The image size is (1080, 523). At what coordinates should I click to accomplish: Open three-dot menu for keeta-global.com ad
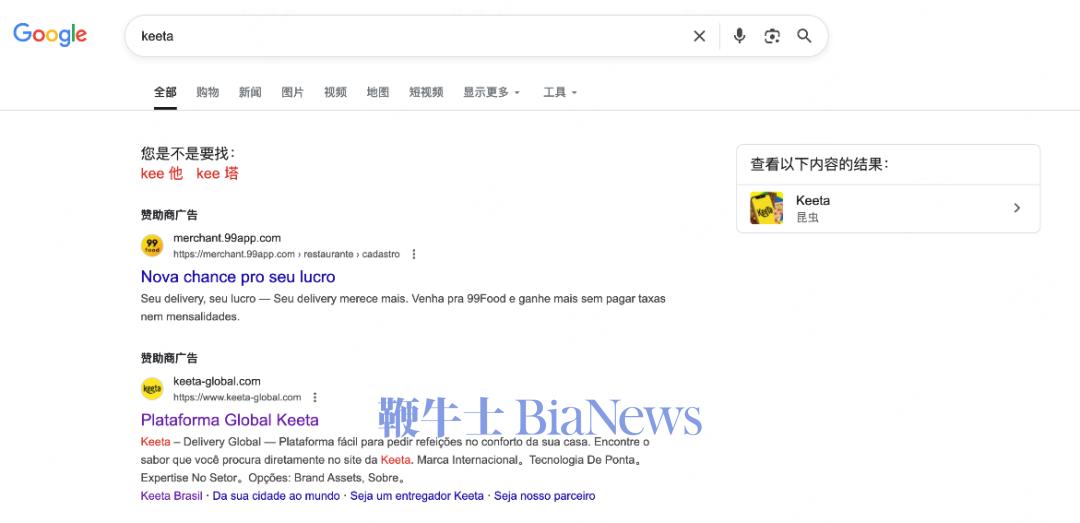coord(315,398)
